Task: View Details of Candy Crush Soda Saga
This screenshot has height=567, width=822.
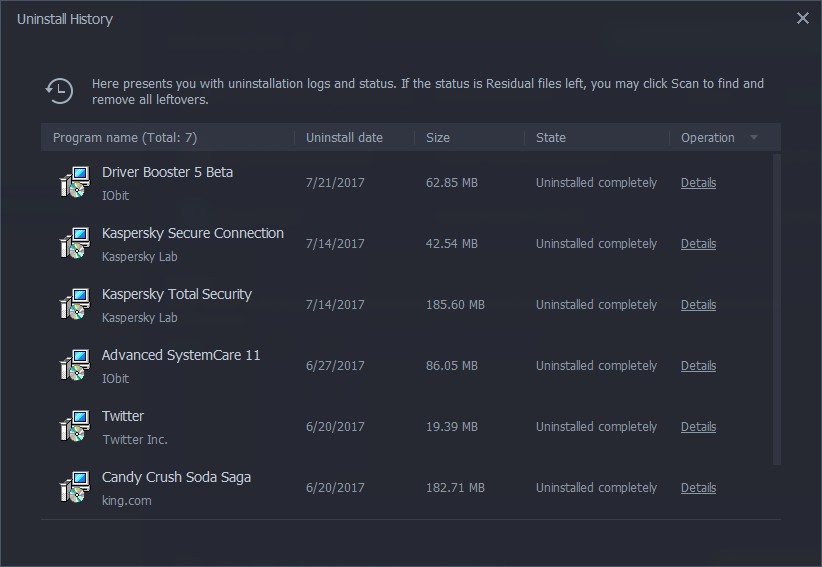Action: (698, 487)
